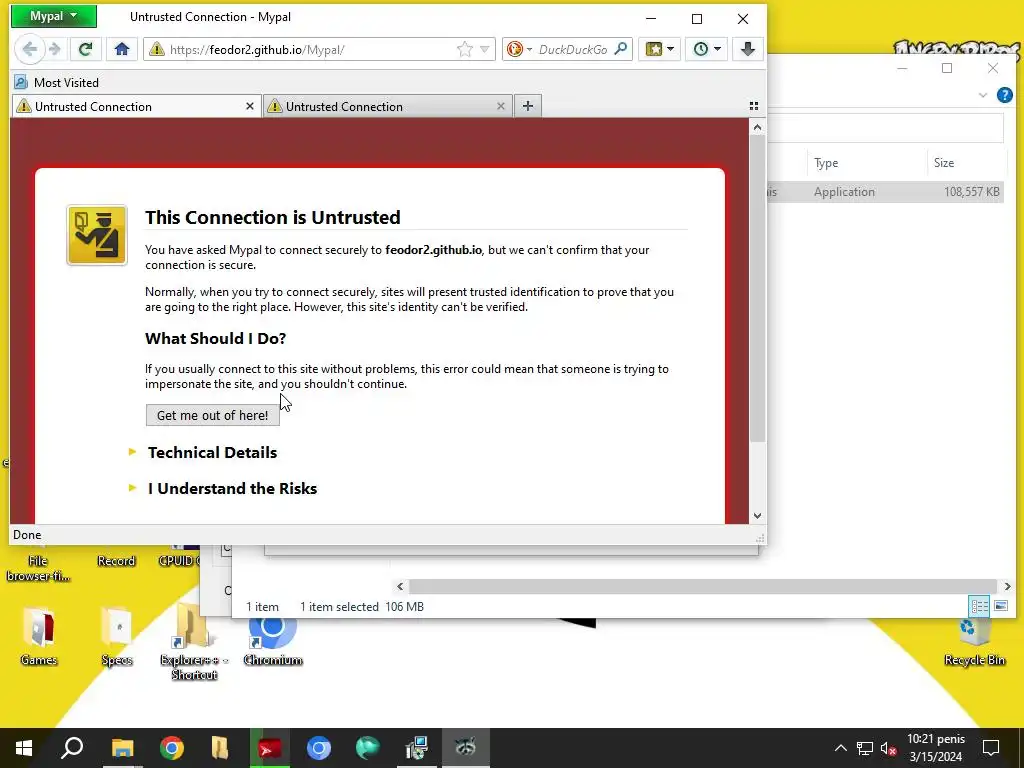1024x768 pixels.
Task: Open the green Mypal application menu button
Action: [54, 16]
